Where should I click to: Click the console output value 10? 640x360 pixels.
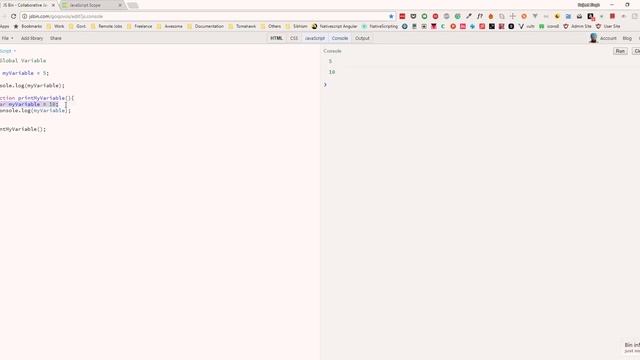(332, 72)
